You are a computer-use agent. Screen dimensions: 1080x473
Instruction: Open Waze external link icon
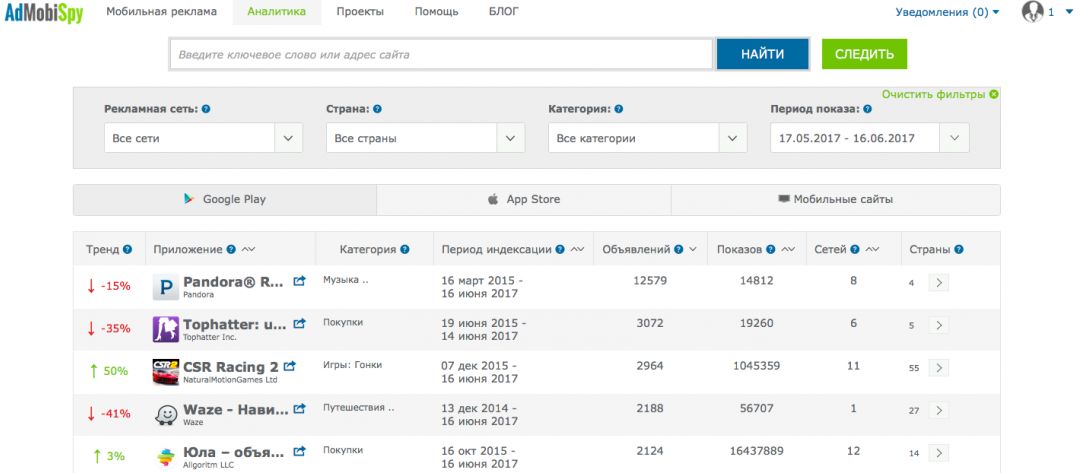click(299, 409)
